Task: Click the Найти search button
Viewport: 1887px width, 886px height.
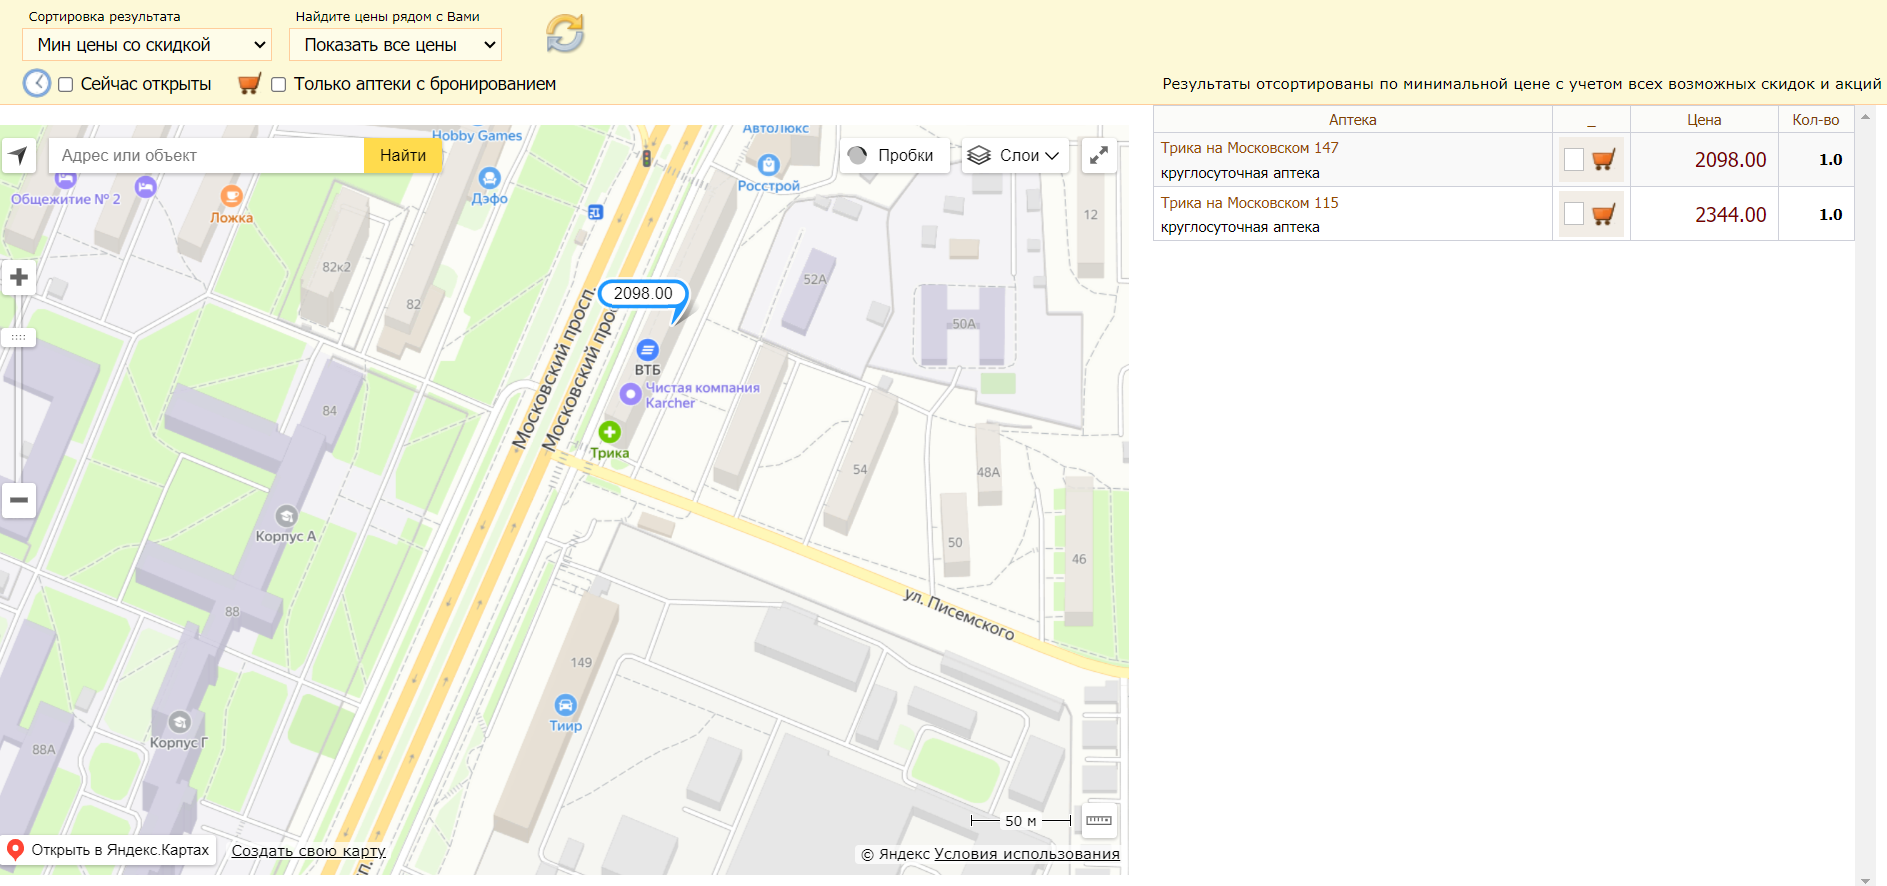Action: point(403,155)
